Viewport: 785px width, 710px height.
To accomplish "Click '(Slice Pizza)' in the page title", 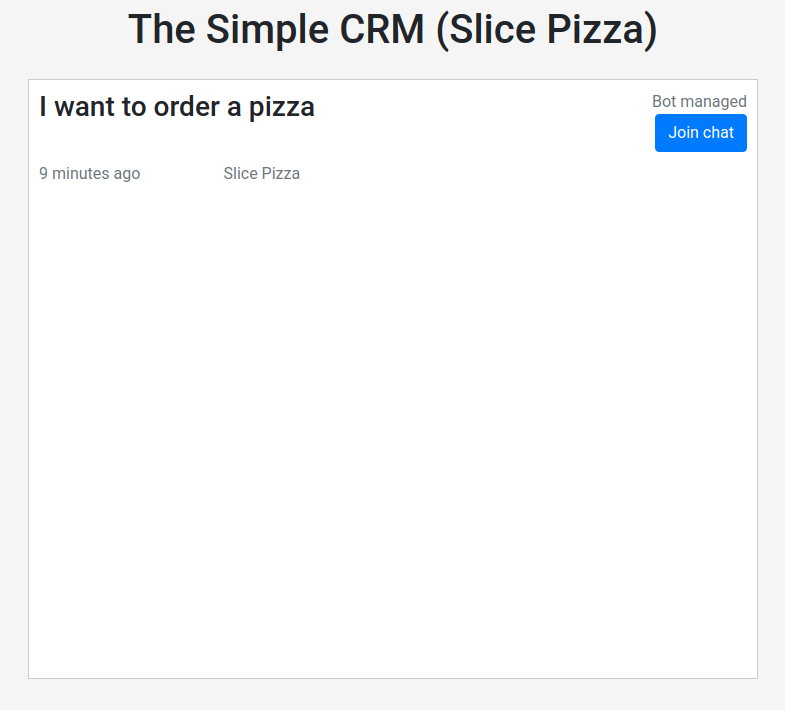I will pyautogui.click(x=547, y=30).
